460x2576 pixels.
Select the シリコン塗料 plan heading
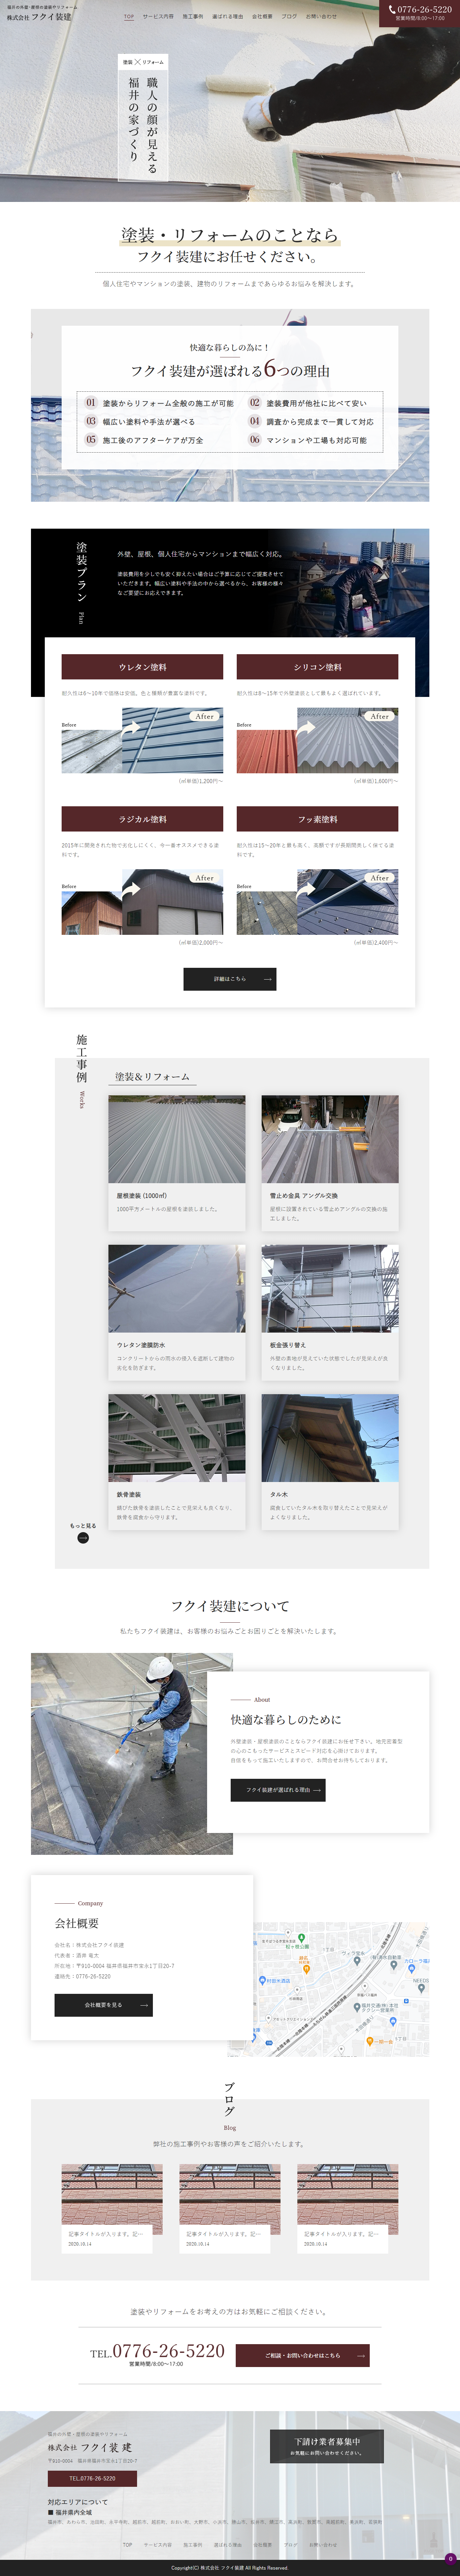coord(317,667)
